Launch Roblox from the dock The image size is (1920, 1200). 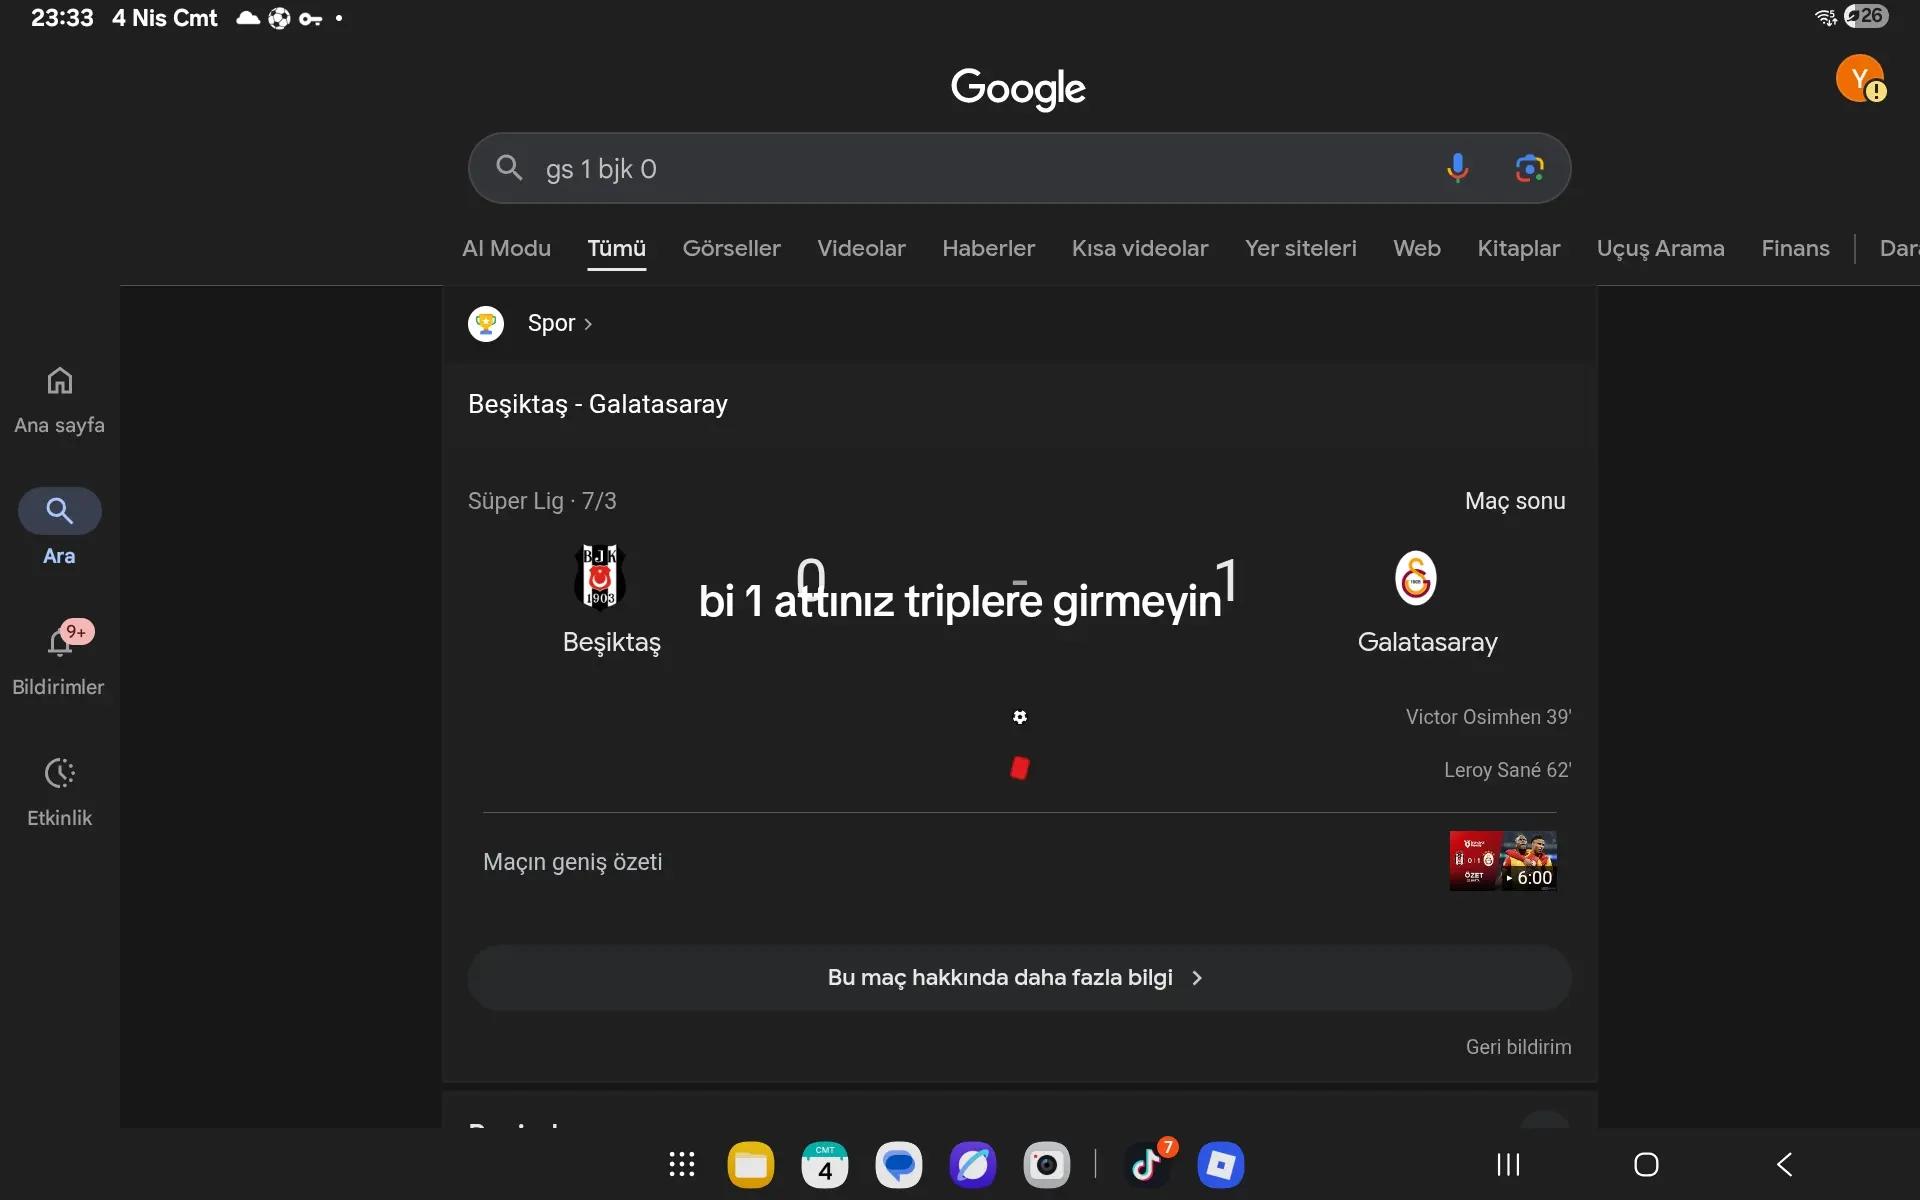pyautogui.click(x=1221, y=1165)
